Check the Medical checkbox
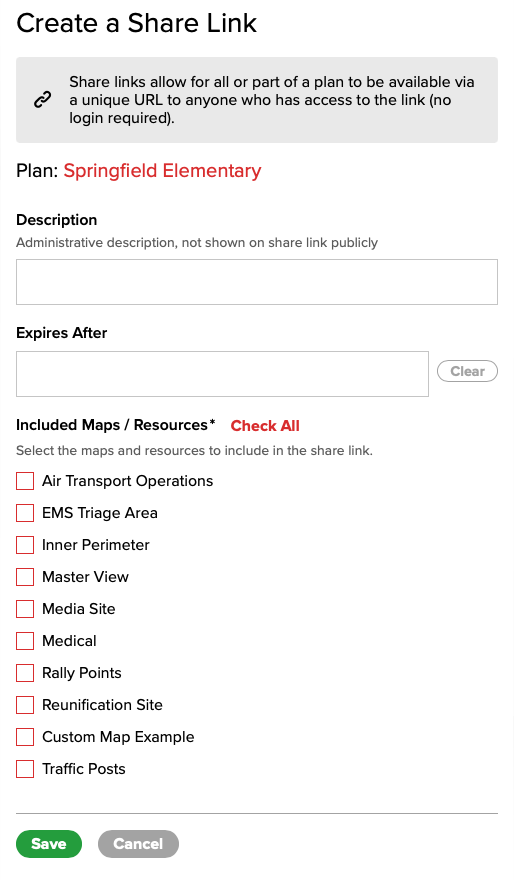This screenshot has height=880, width=514. [x=25, y=641]
